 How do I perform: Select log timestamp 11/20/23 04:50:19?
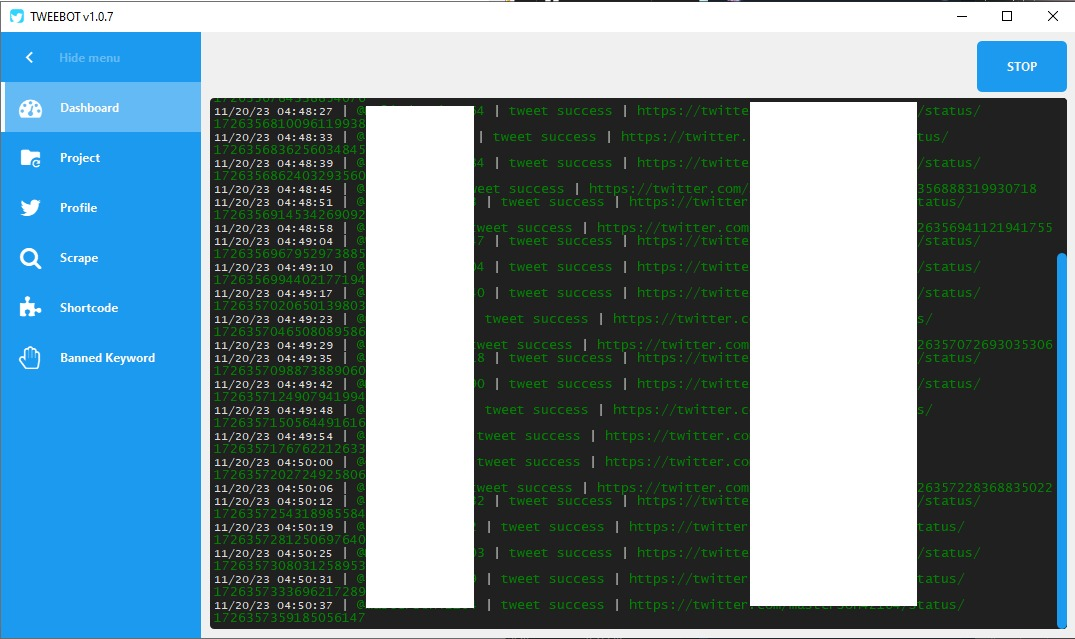point(274,528)
